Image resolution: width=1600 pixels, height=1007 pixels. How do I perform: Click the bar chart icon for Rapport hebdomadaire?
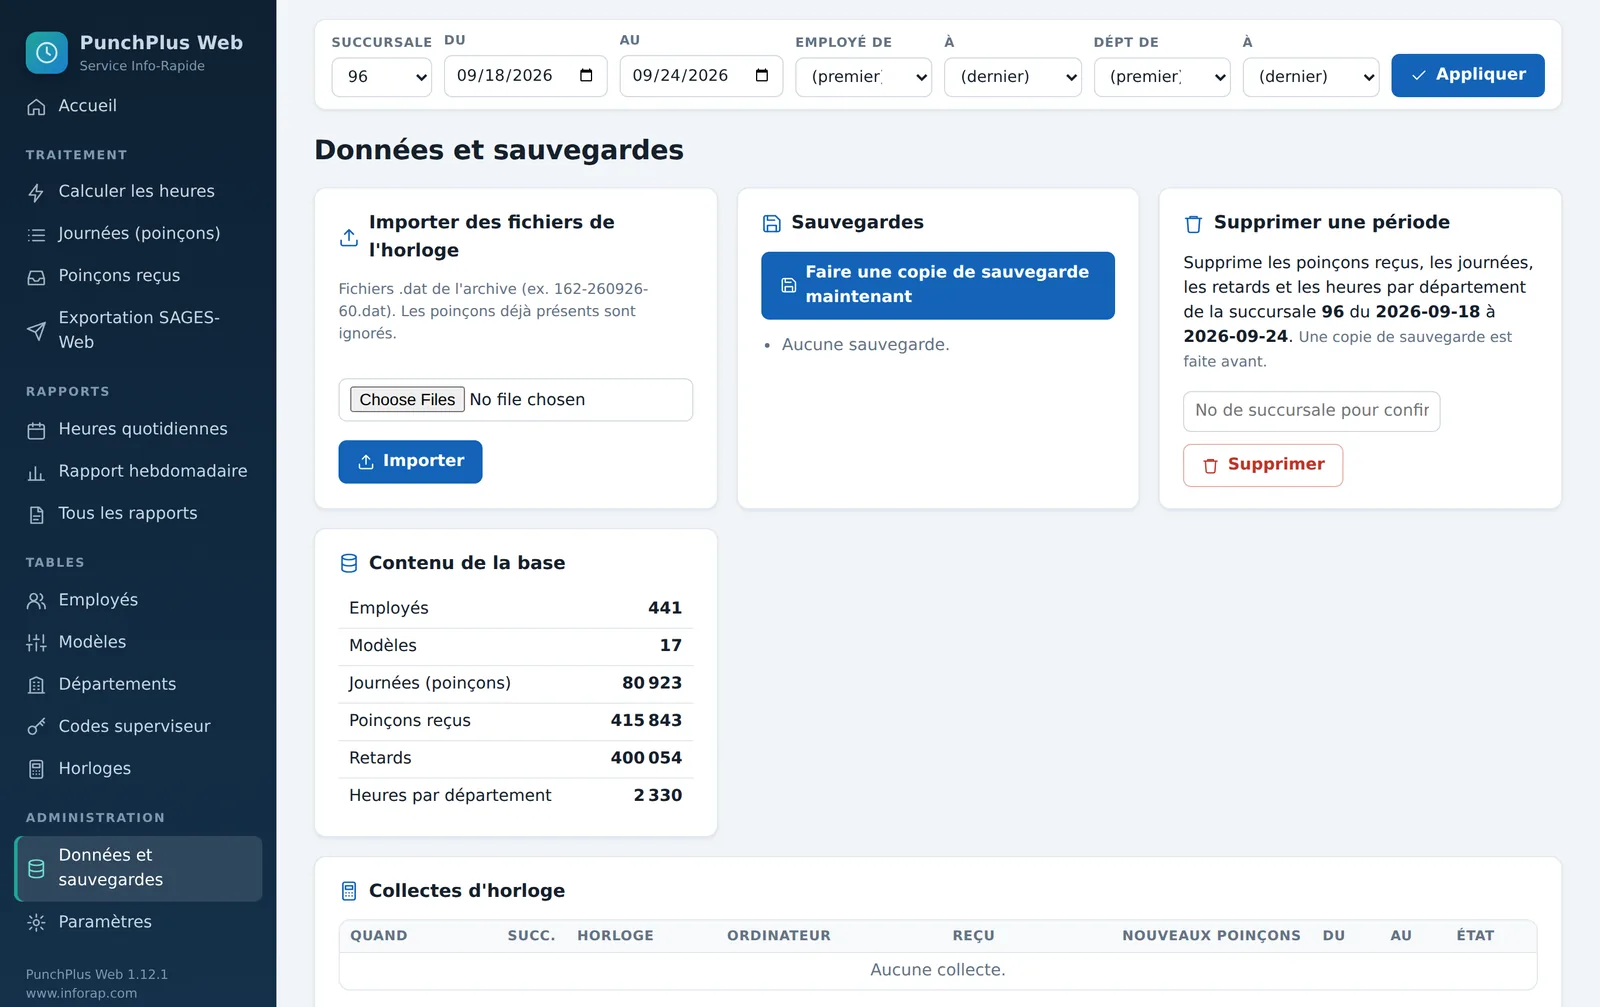pos(36,473)
